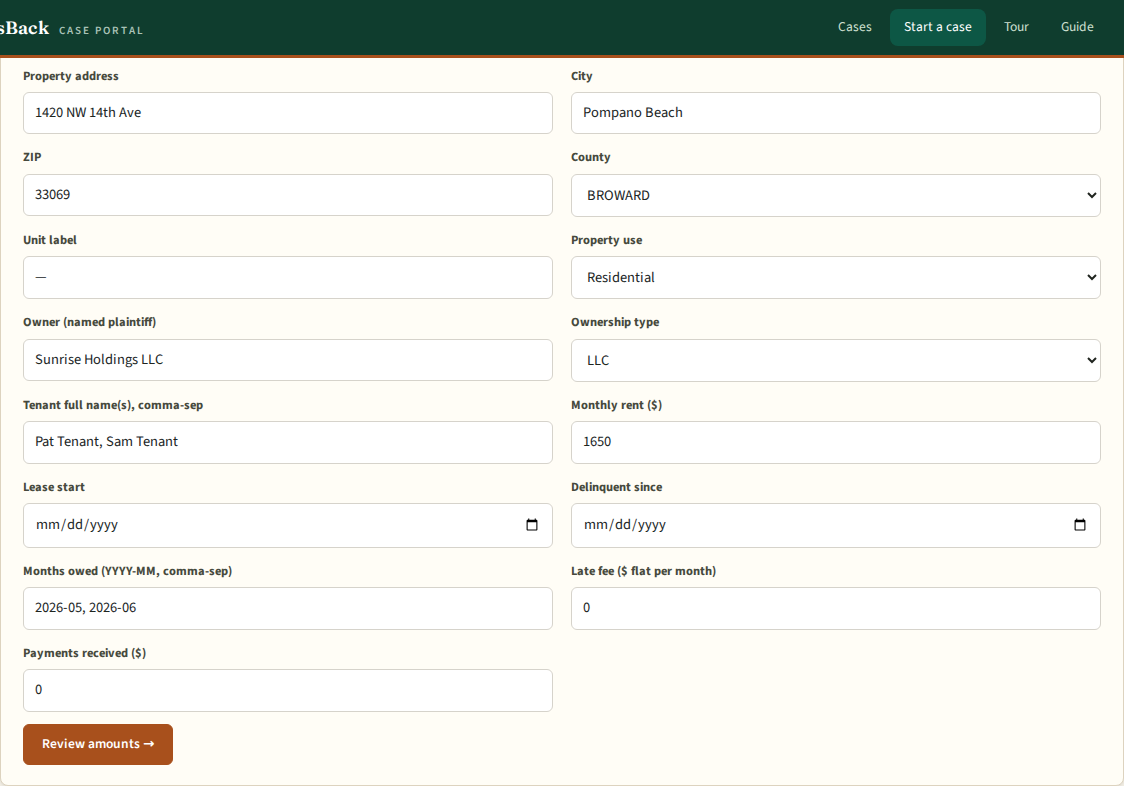Click the Lease start date input
The width and height of the screenshot is (1124, 786).
287,525
